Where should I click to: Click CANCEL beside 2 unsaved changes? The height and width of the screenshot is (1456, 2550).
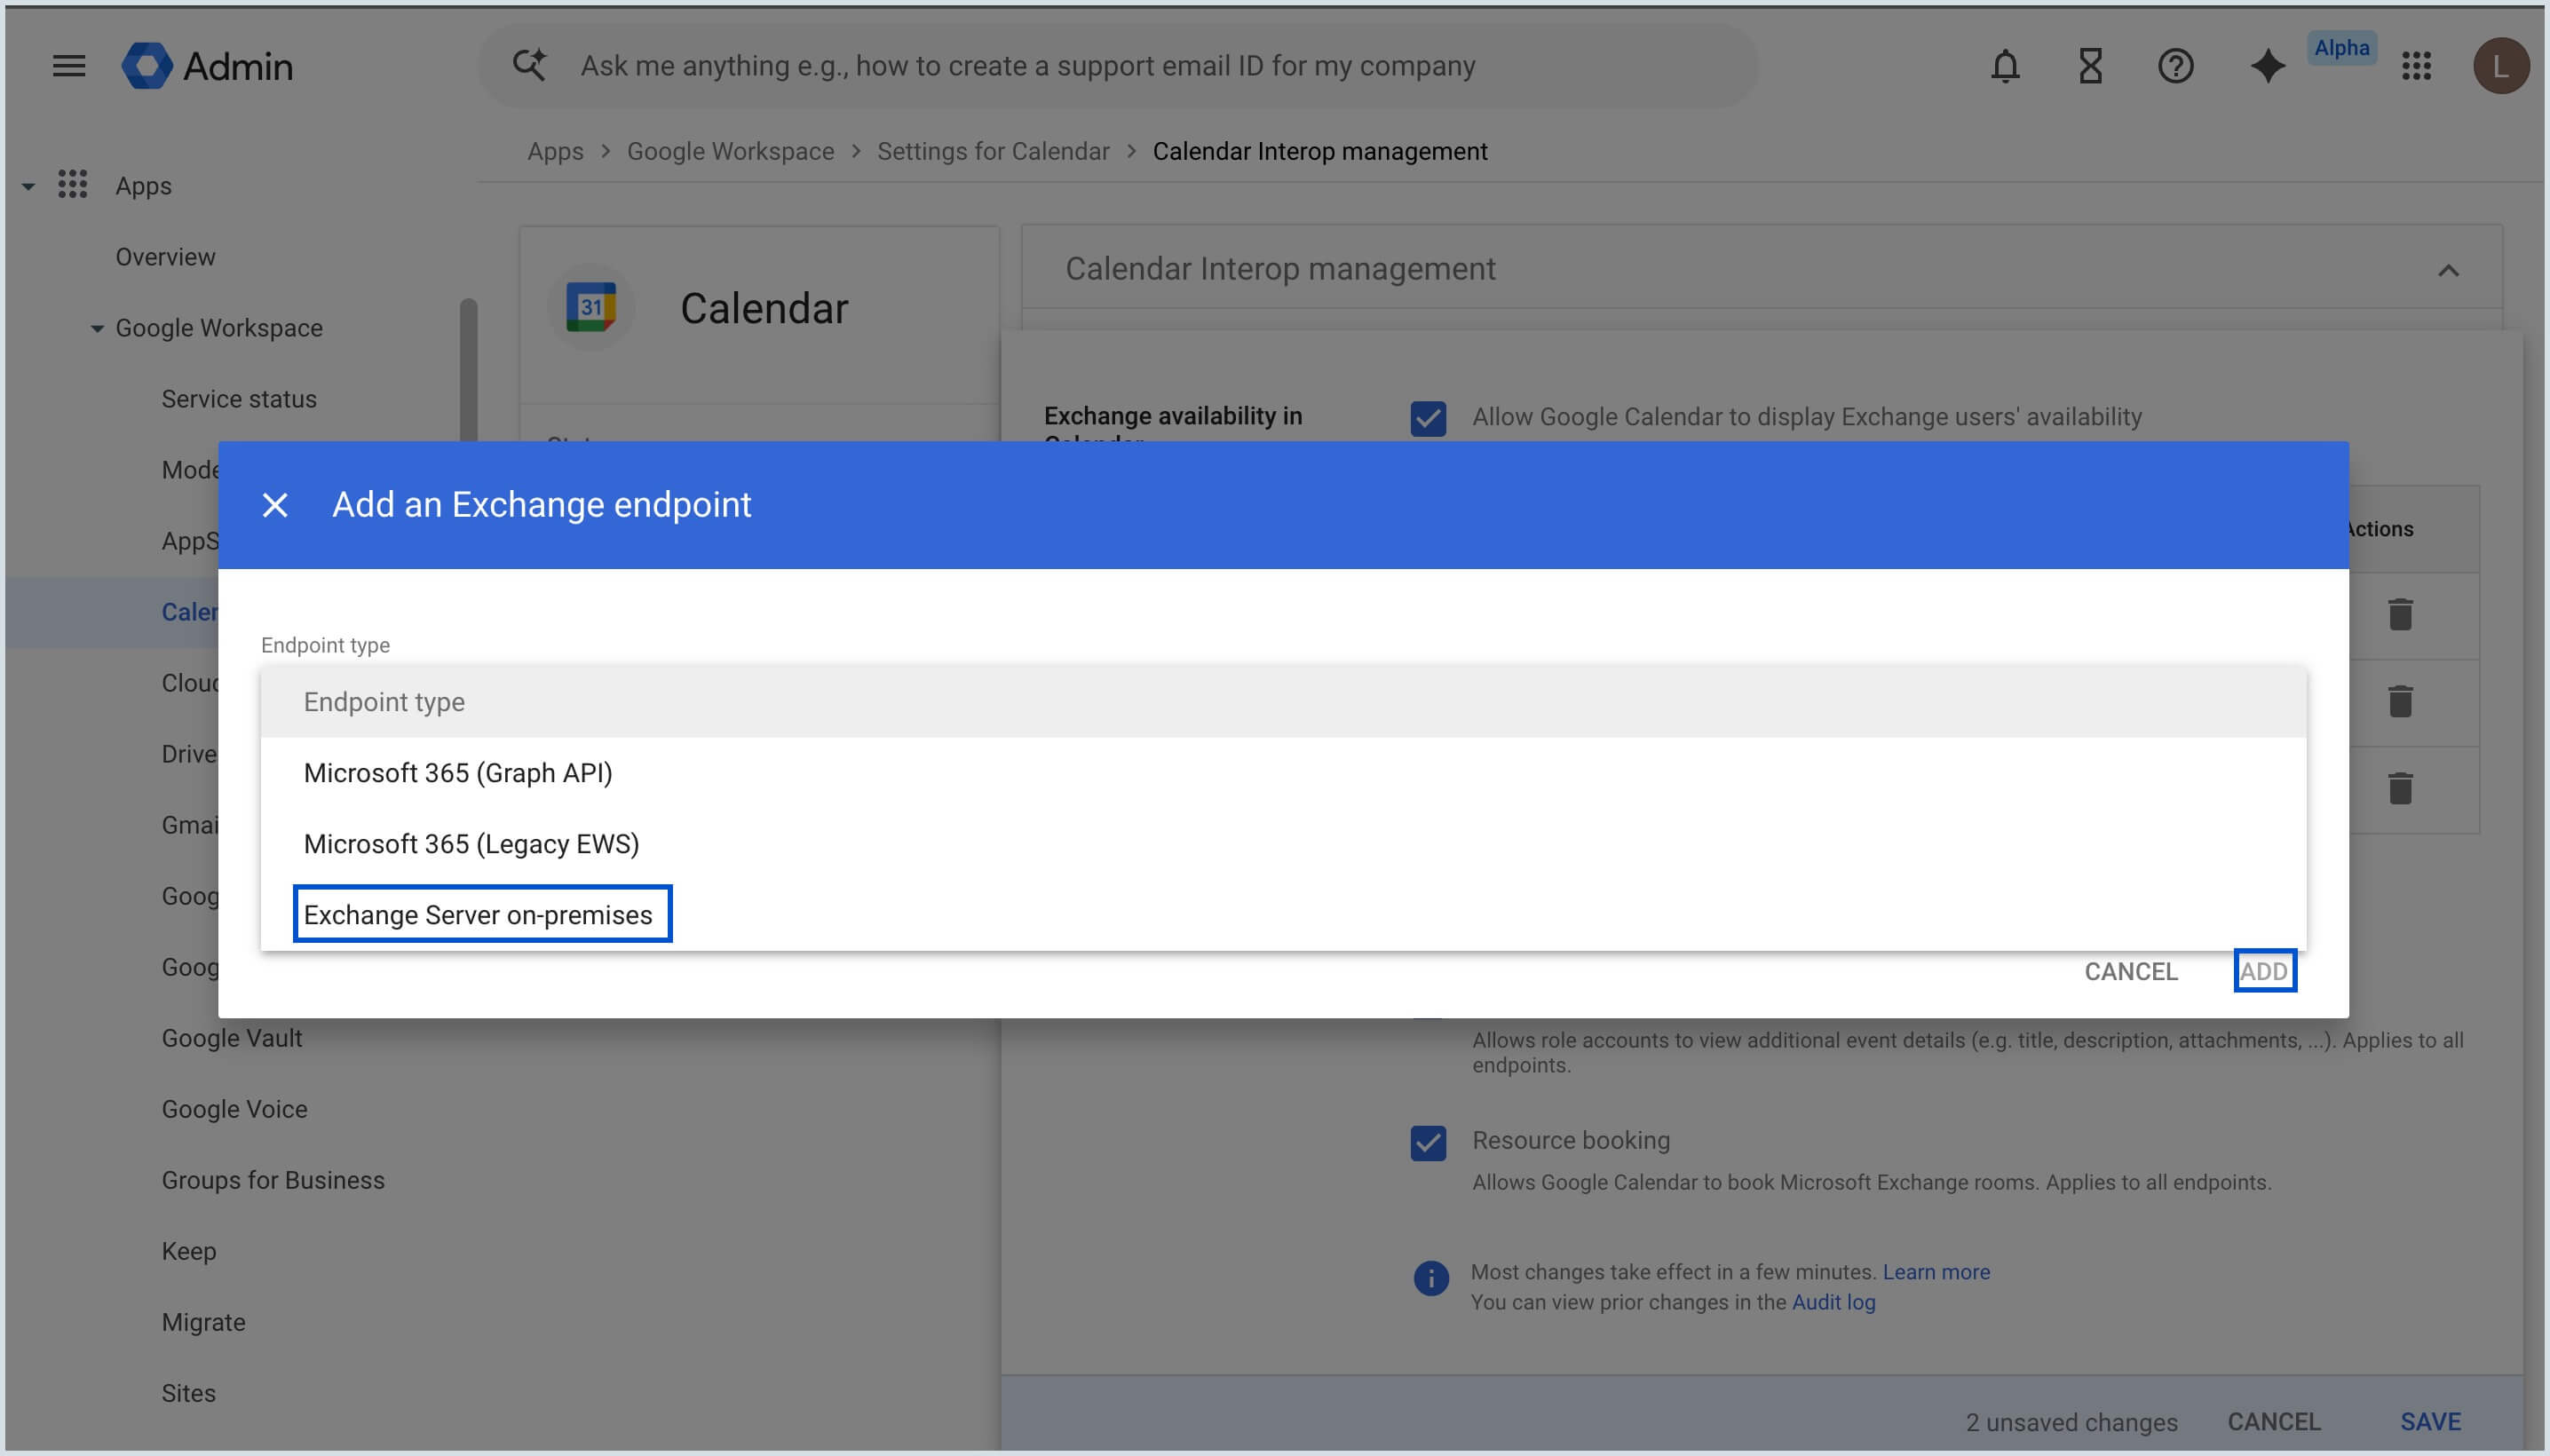pos(2273,1421)
